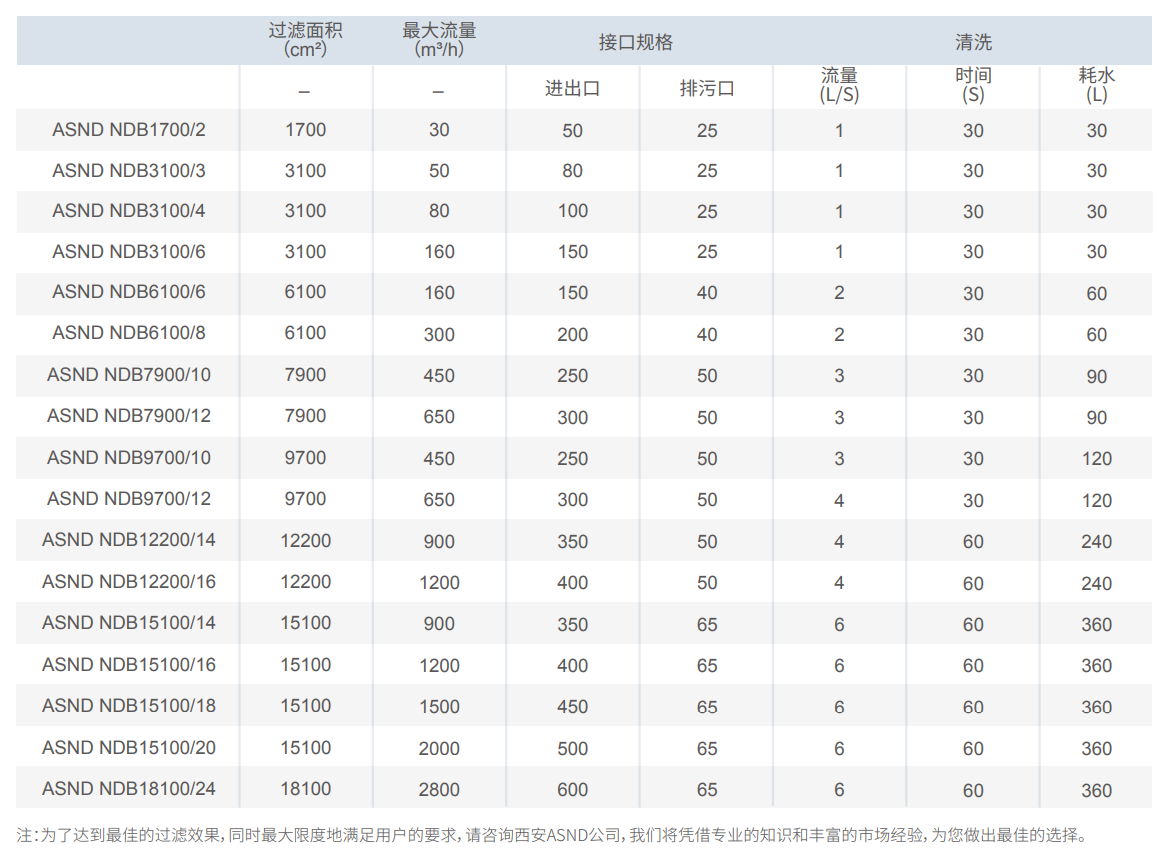Click the 最大流量 (m³/h) column header
The image size is (1175, 855).
pos(439,40)
